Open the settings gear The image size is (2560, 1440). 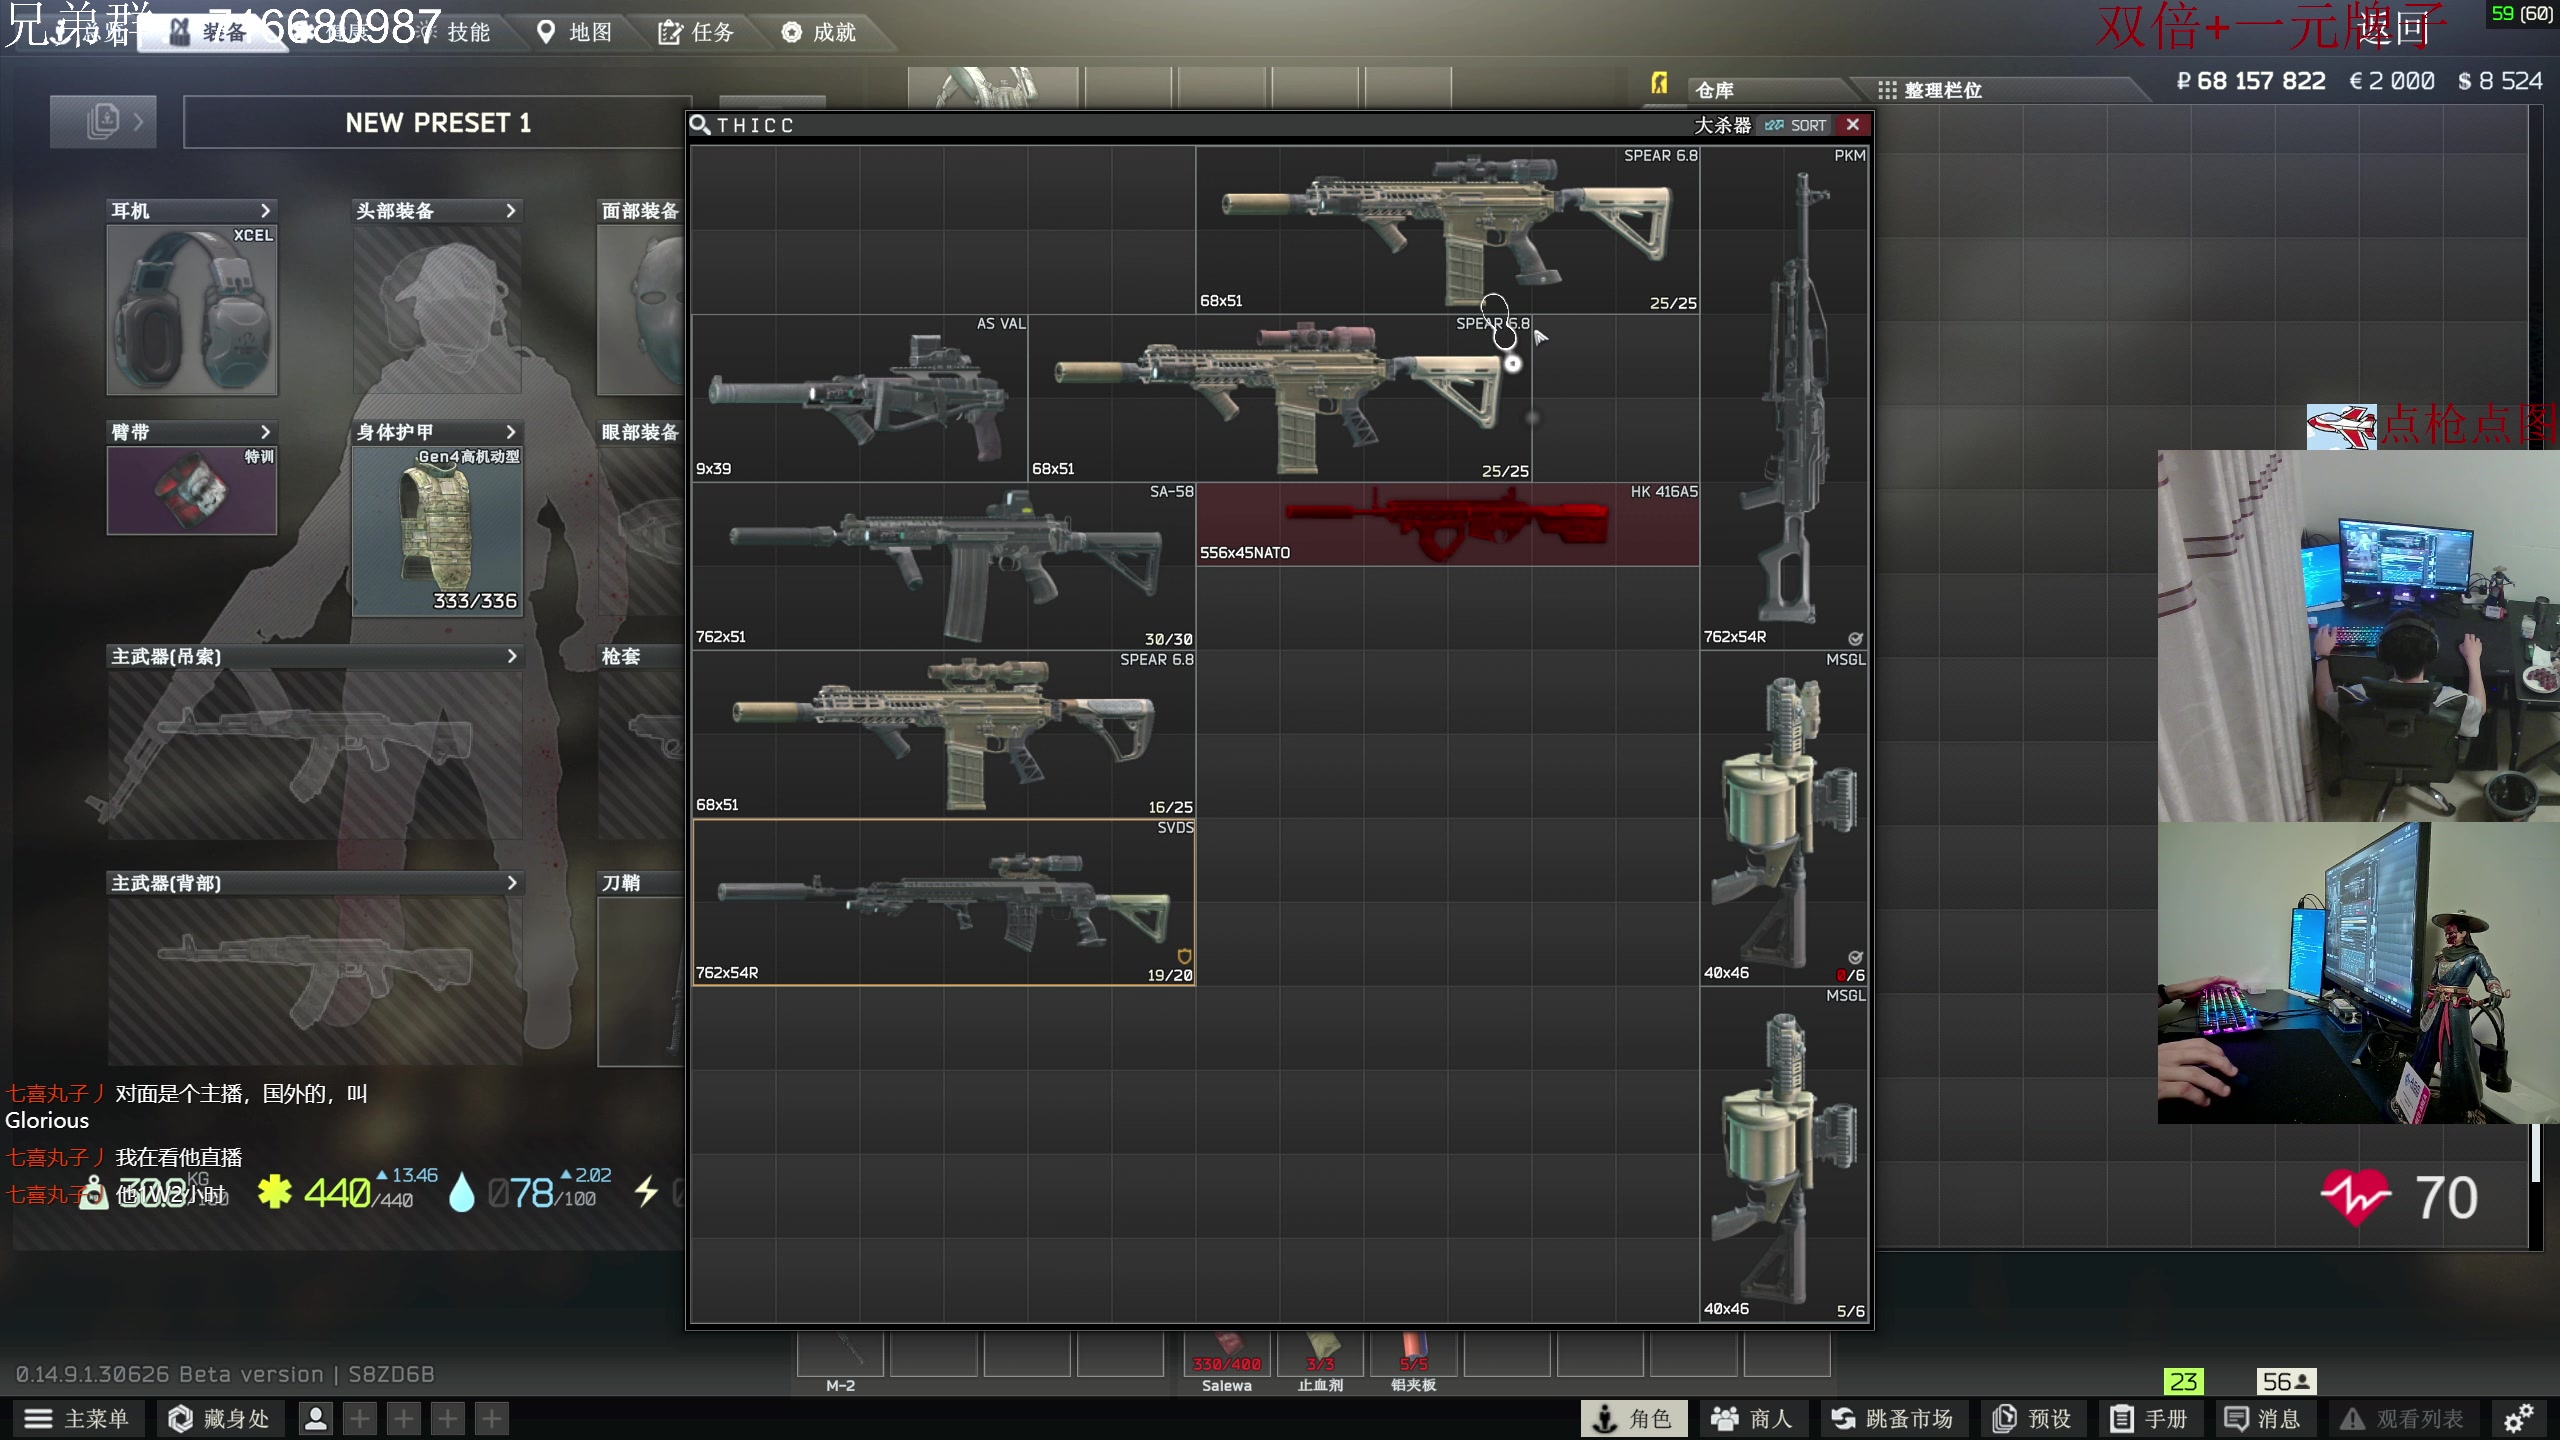pos(2518,1418)
